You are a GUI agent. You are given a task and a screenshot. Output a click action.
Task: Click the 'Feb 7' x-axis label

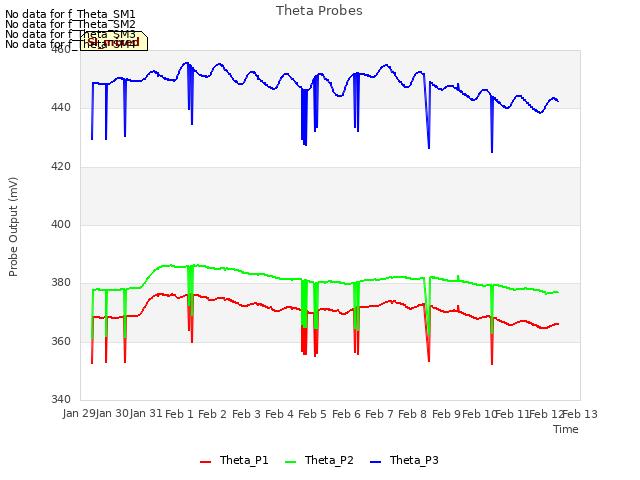pyautogui.click(x=379, y=414)
